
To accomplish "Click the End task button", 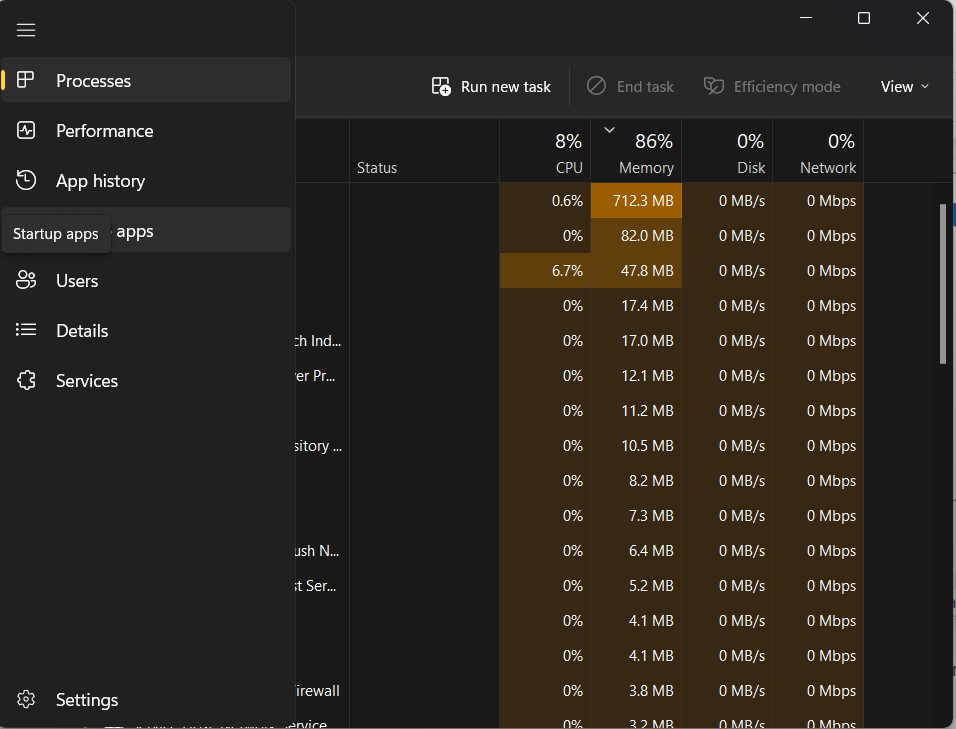I will [630, 86].
